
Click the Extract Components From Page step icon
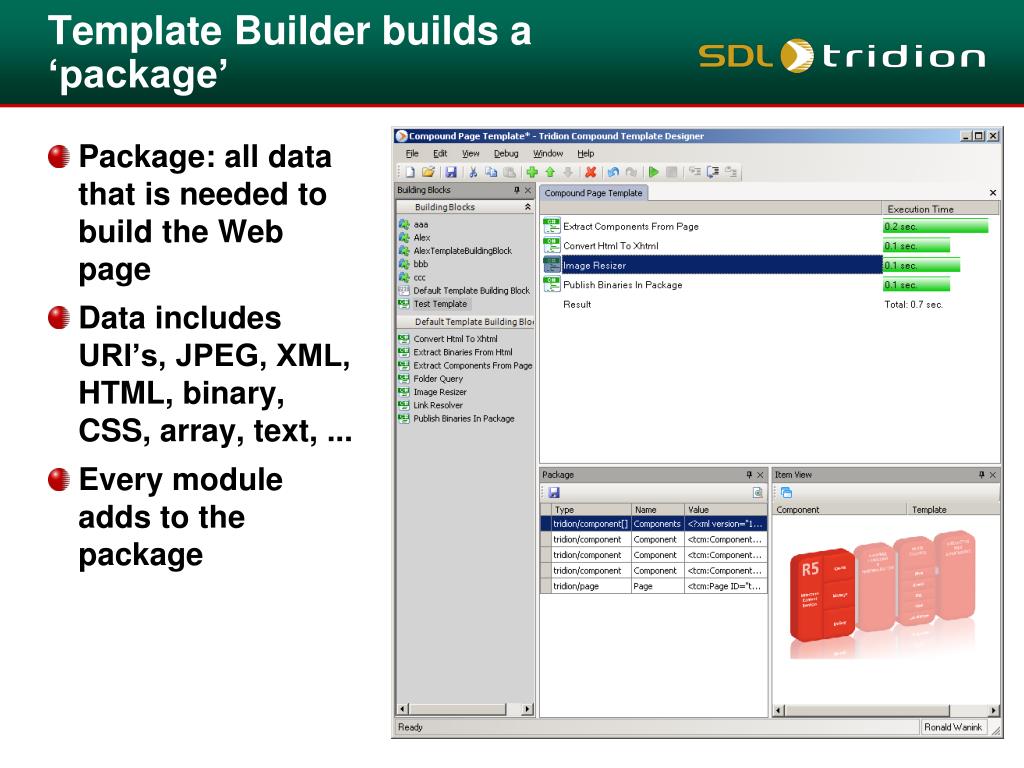(552, 226)
